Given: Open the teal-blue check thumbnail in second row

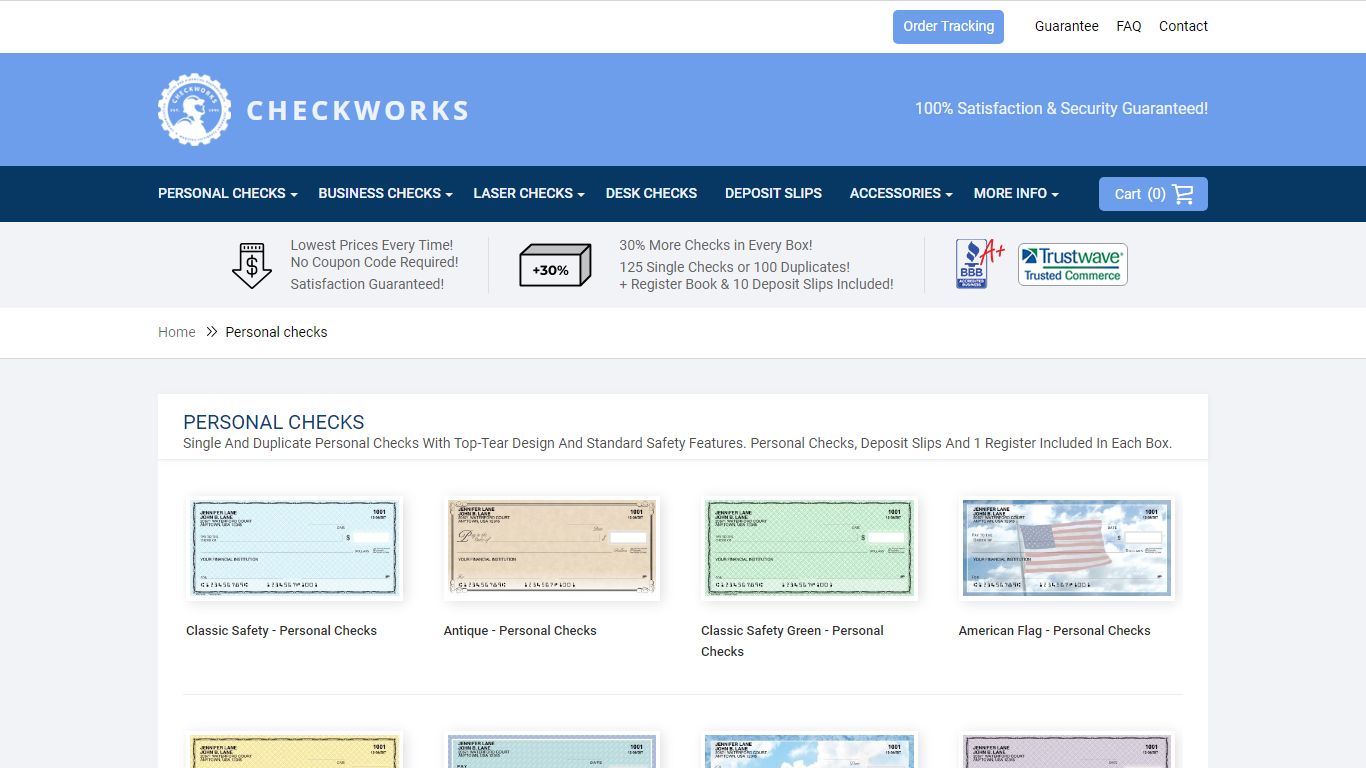Looking at the screenshot, I should tap(552, 750).
